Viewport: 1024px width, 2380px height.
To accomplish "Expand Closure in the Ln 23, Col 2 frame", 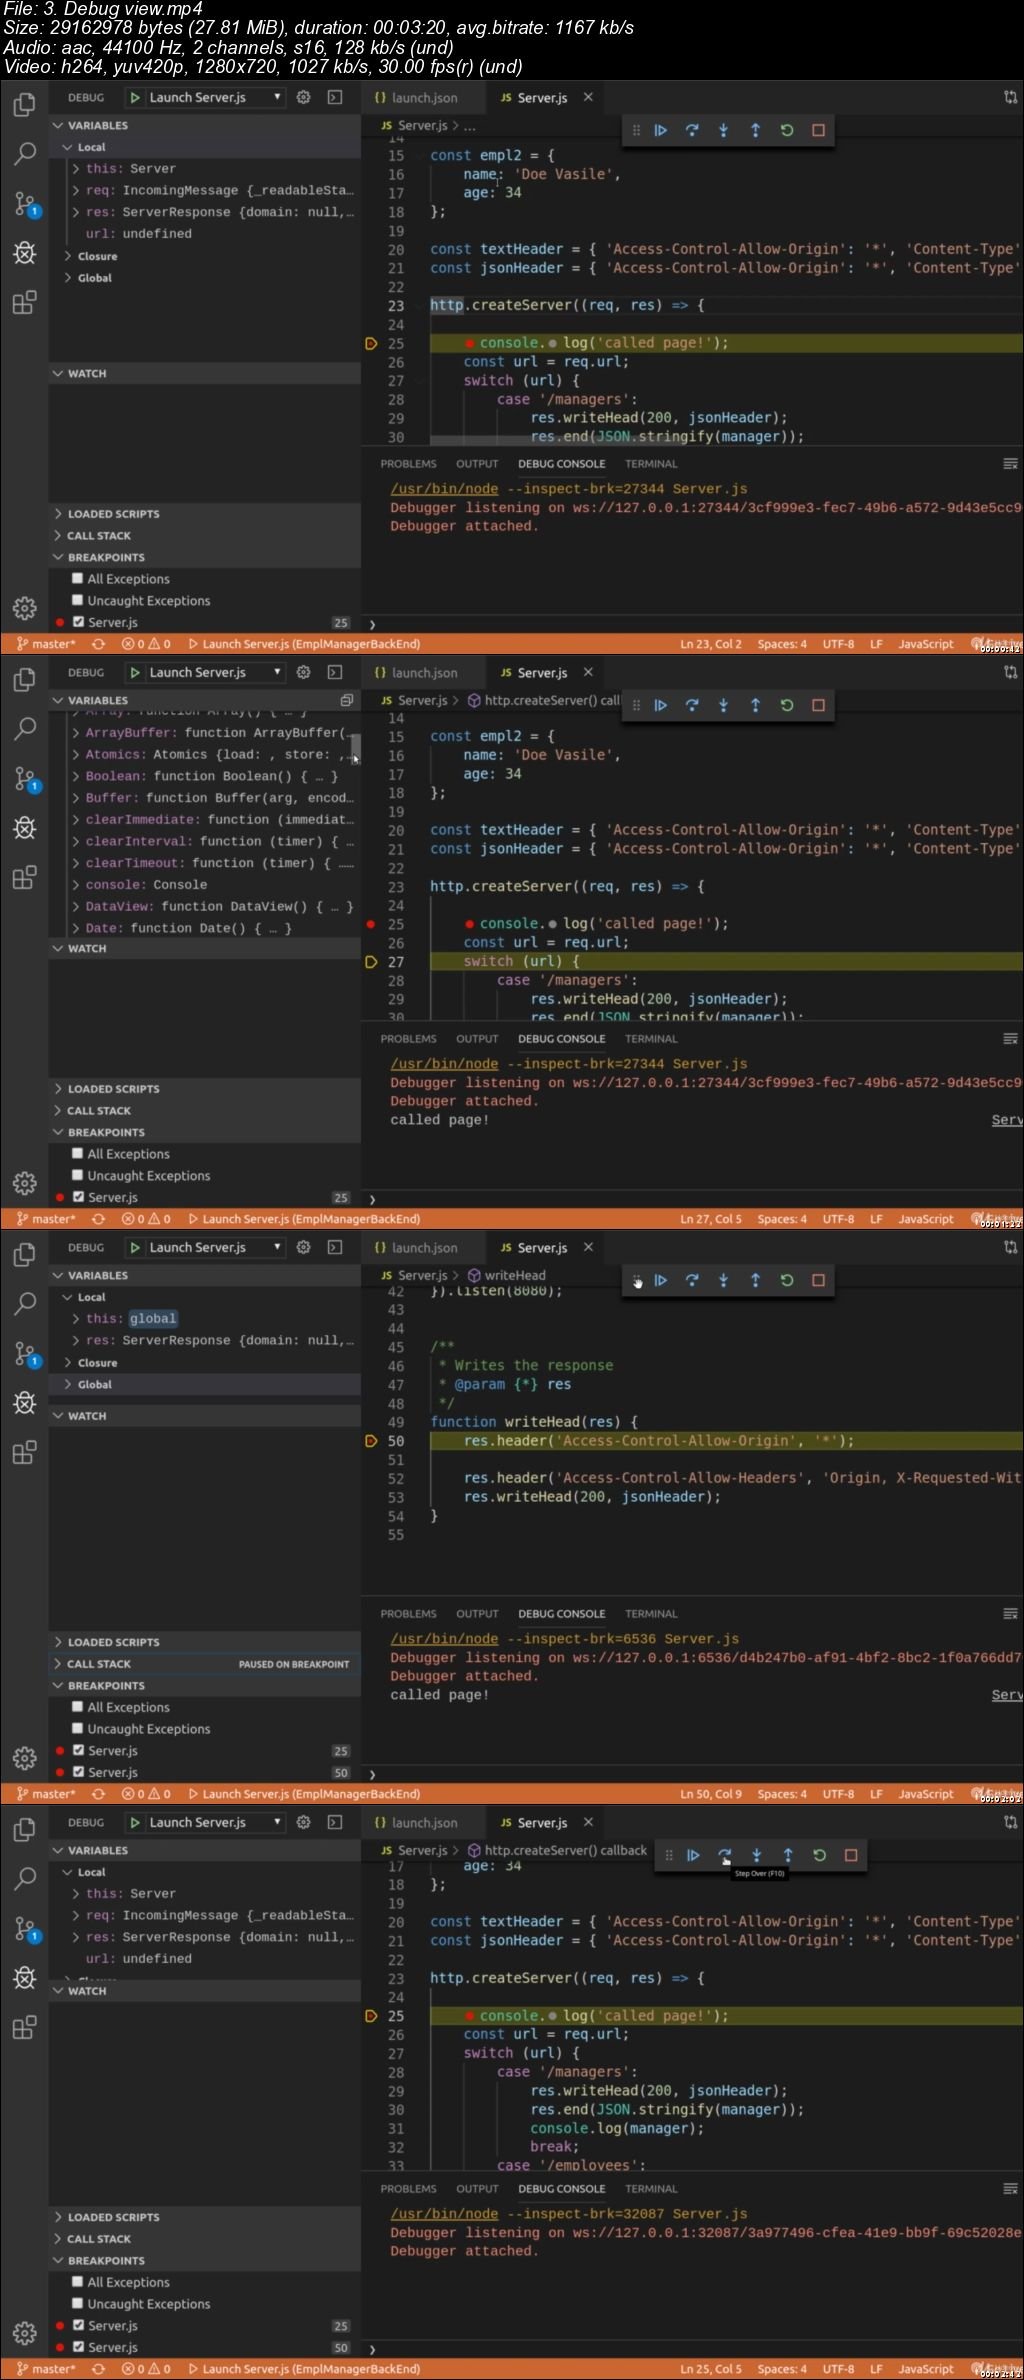I will (67, 256).
